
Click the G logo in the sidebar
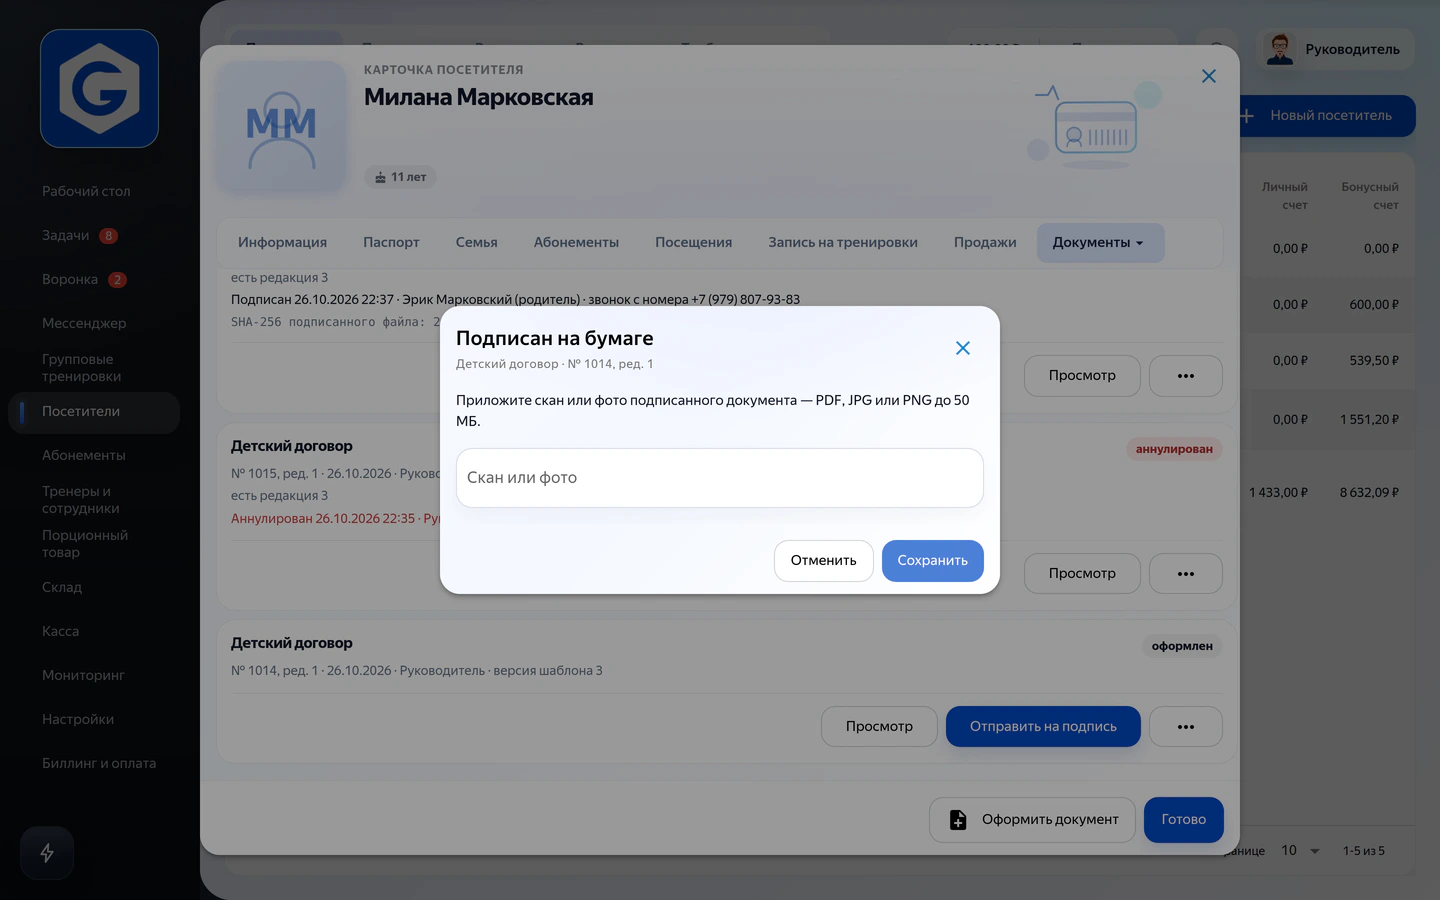tap(99, 89)
